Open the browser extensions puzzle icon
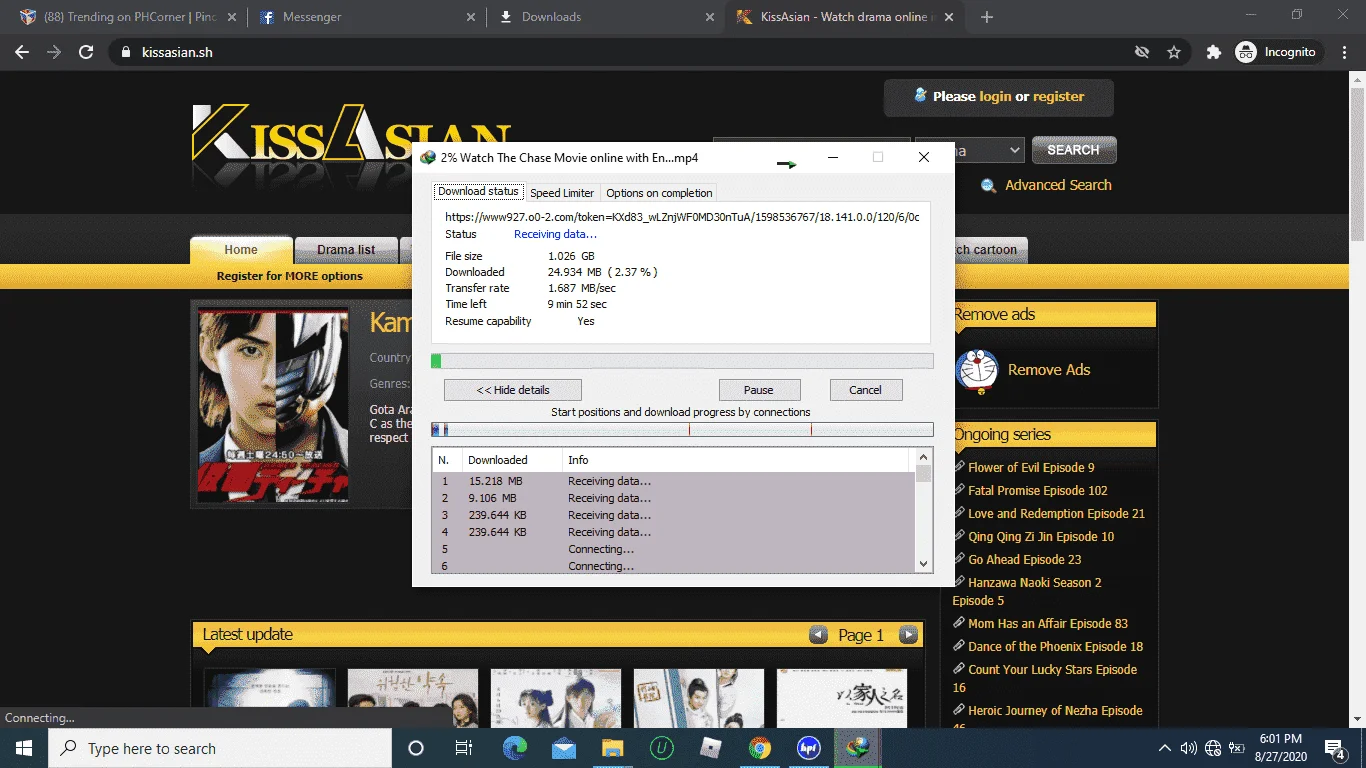This screenshot has height=768, width=1366. point(1213,52)
